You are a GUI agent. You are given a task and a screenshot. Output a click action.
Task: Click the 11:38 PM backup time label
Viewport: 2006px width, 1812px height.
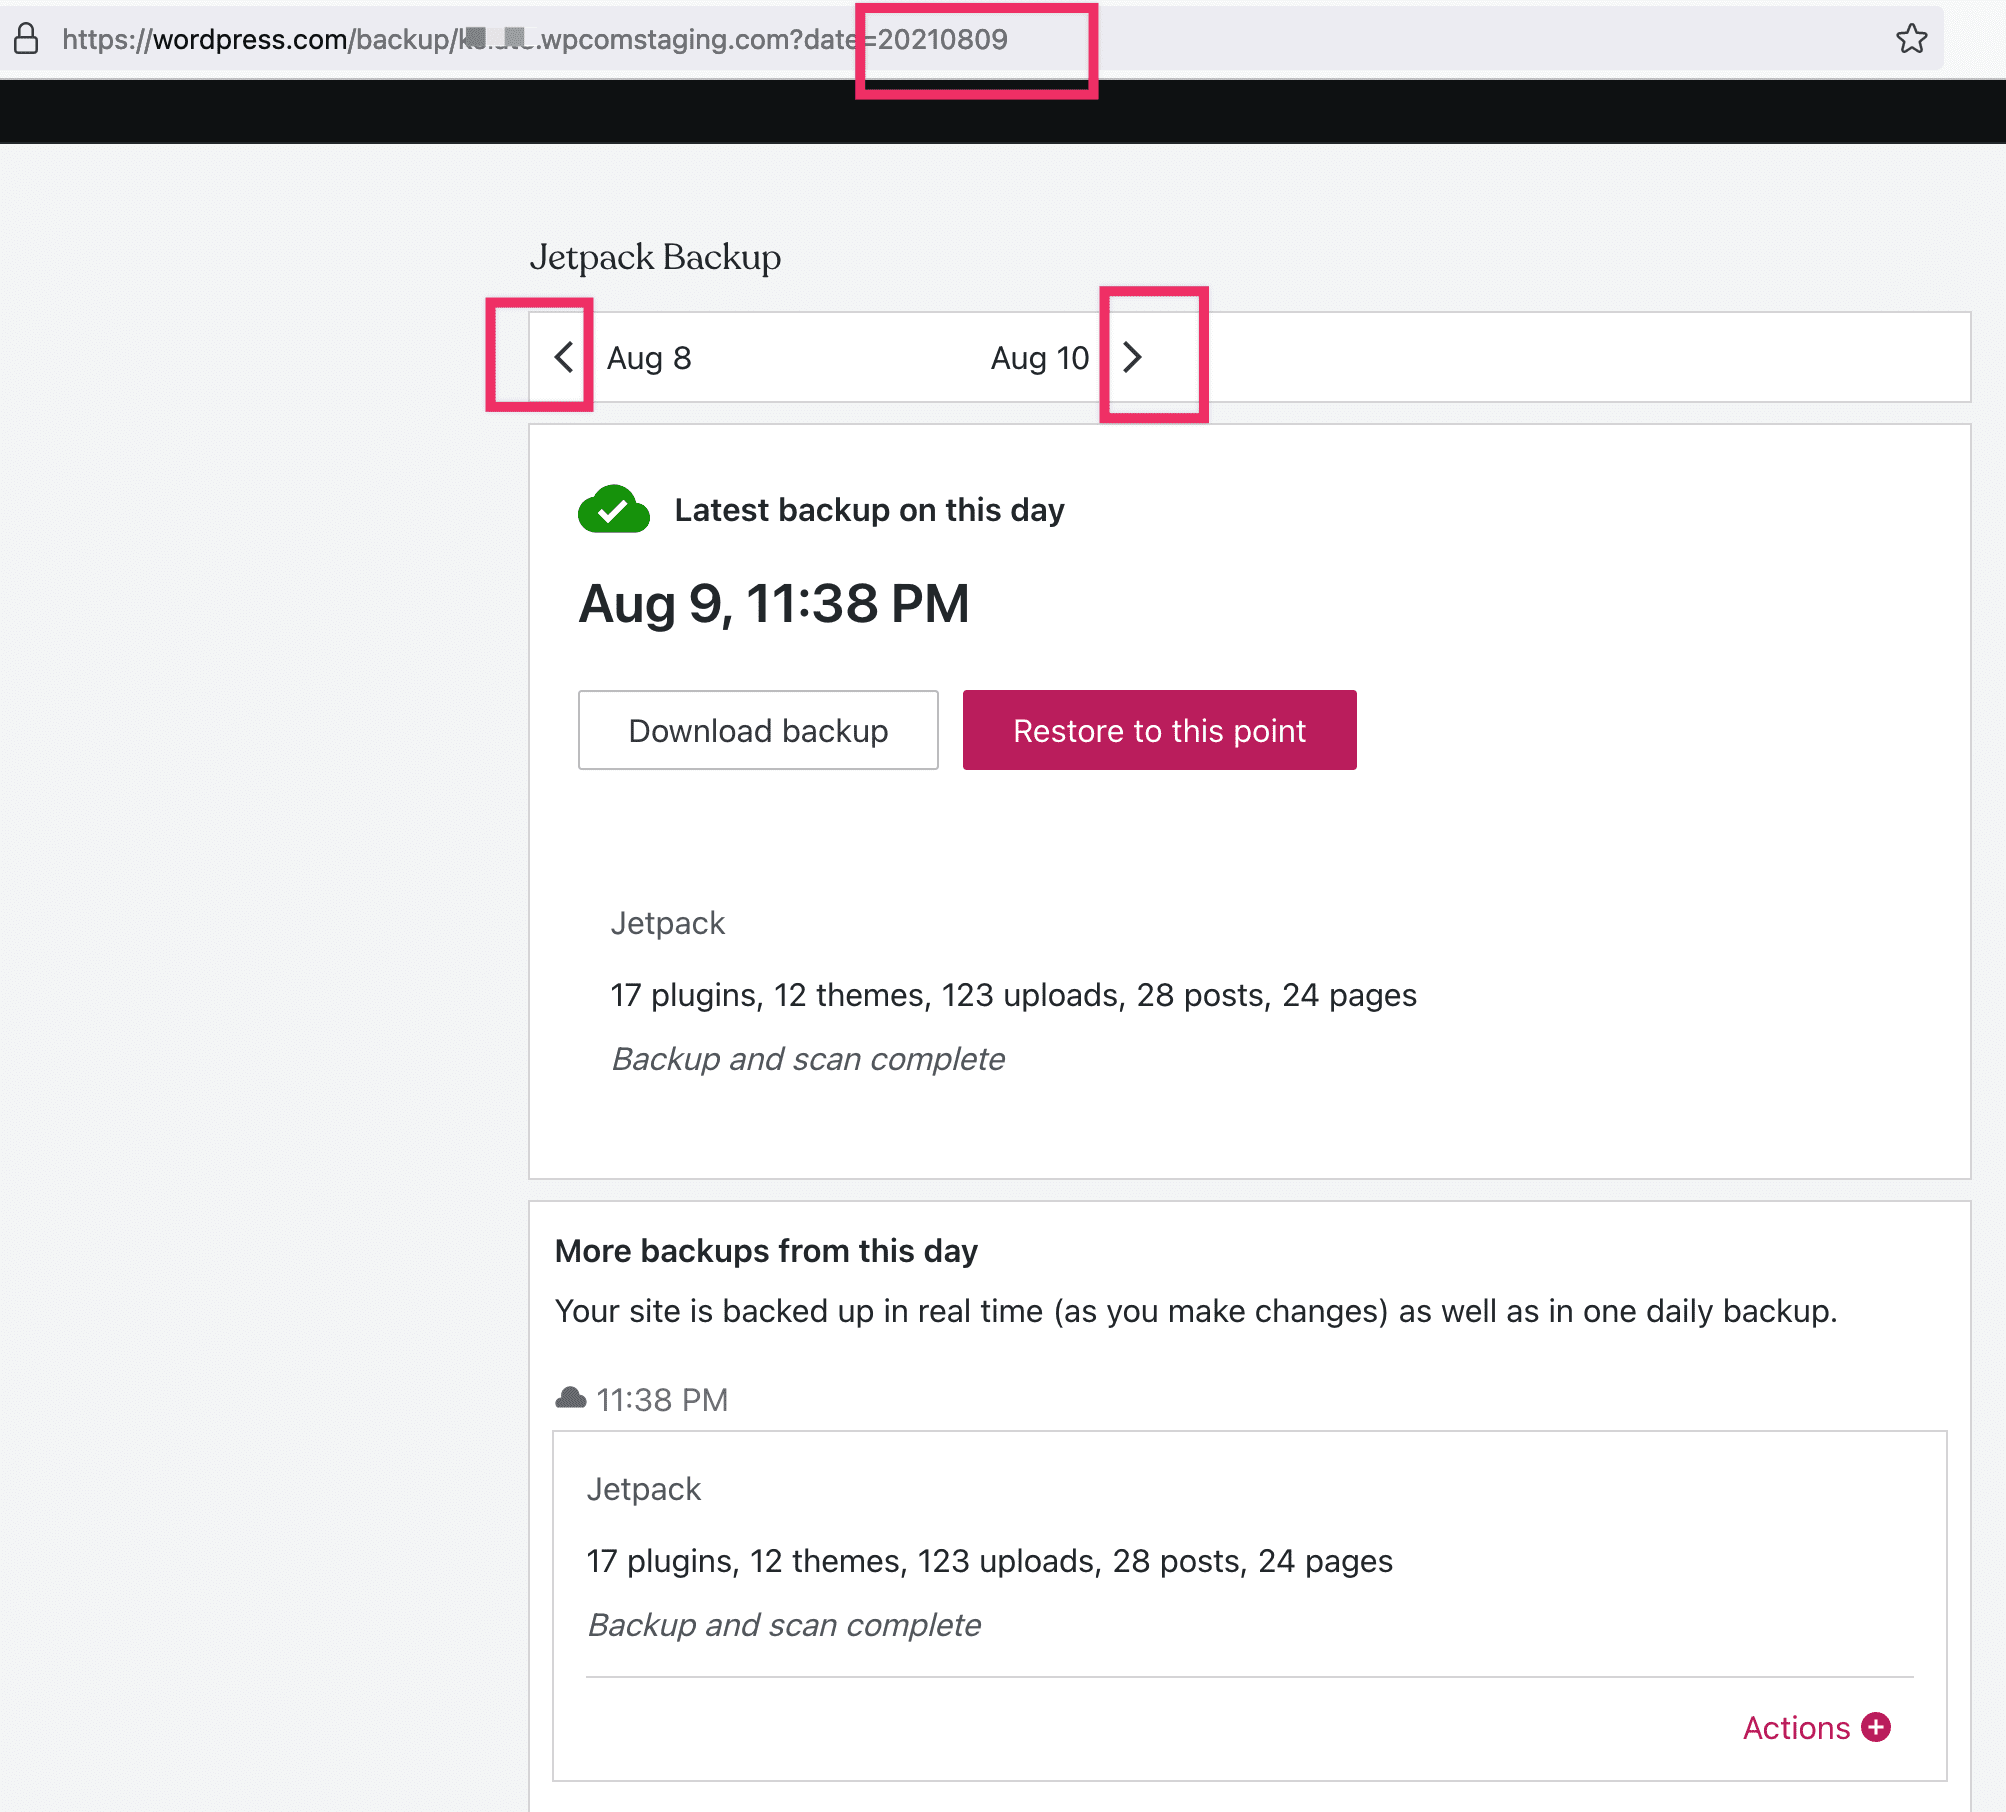[x=662, y=1399]
